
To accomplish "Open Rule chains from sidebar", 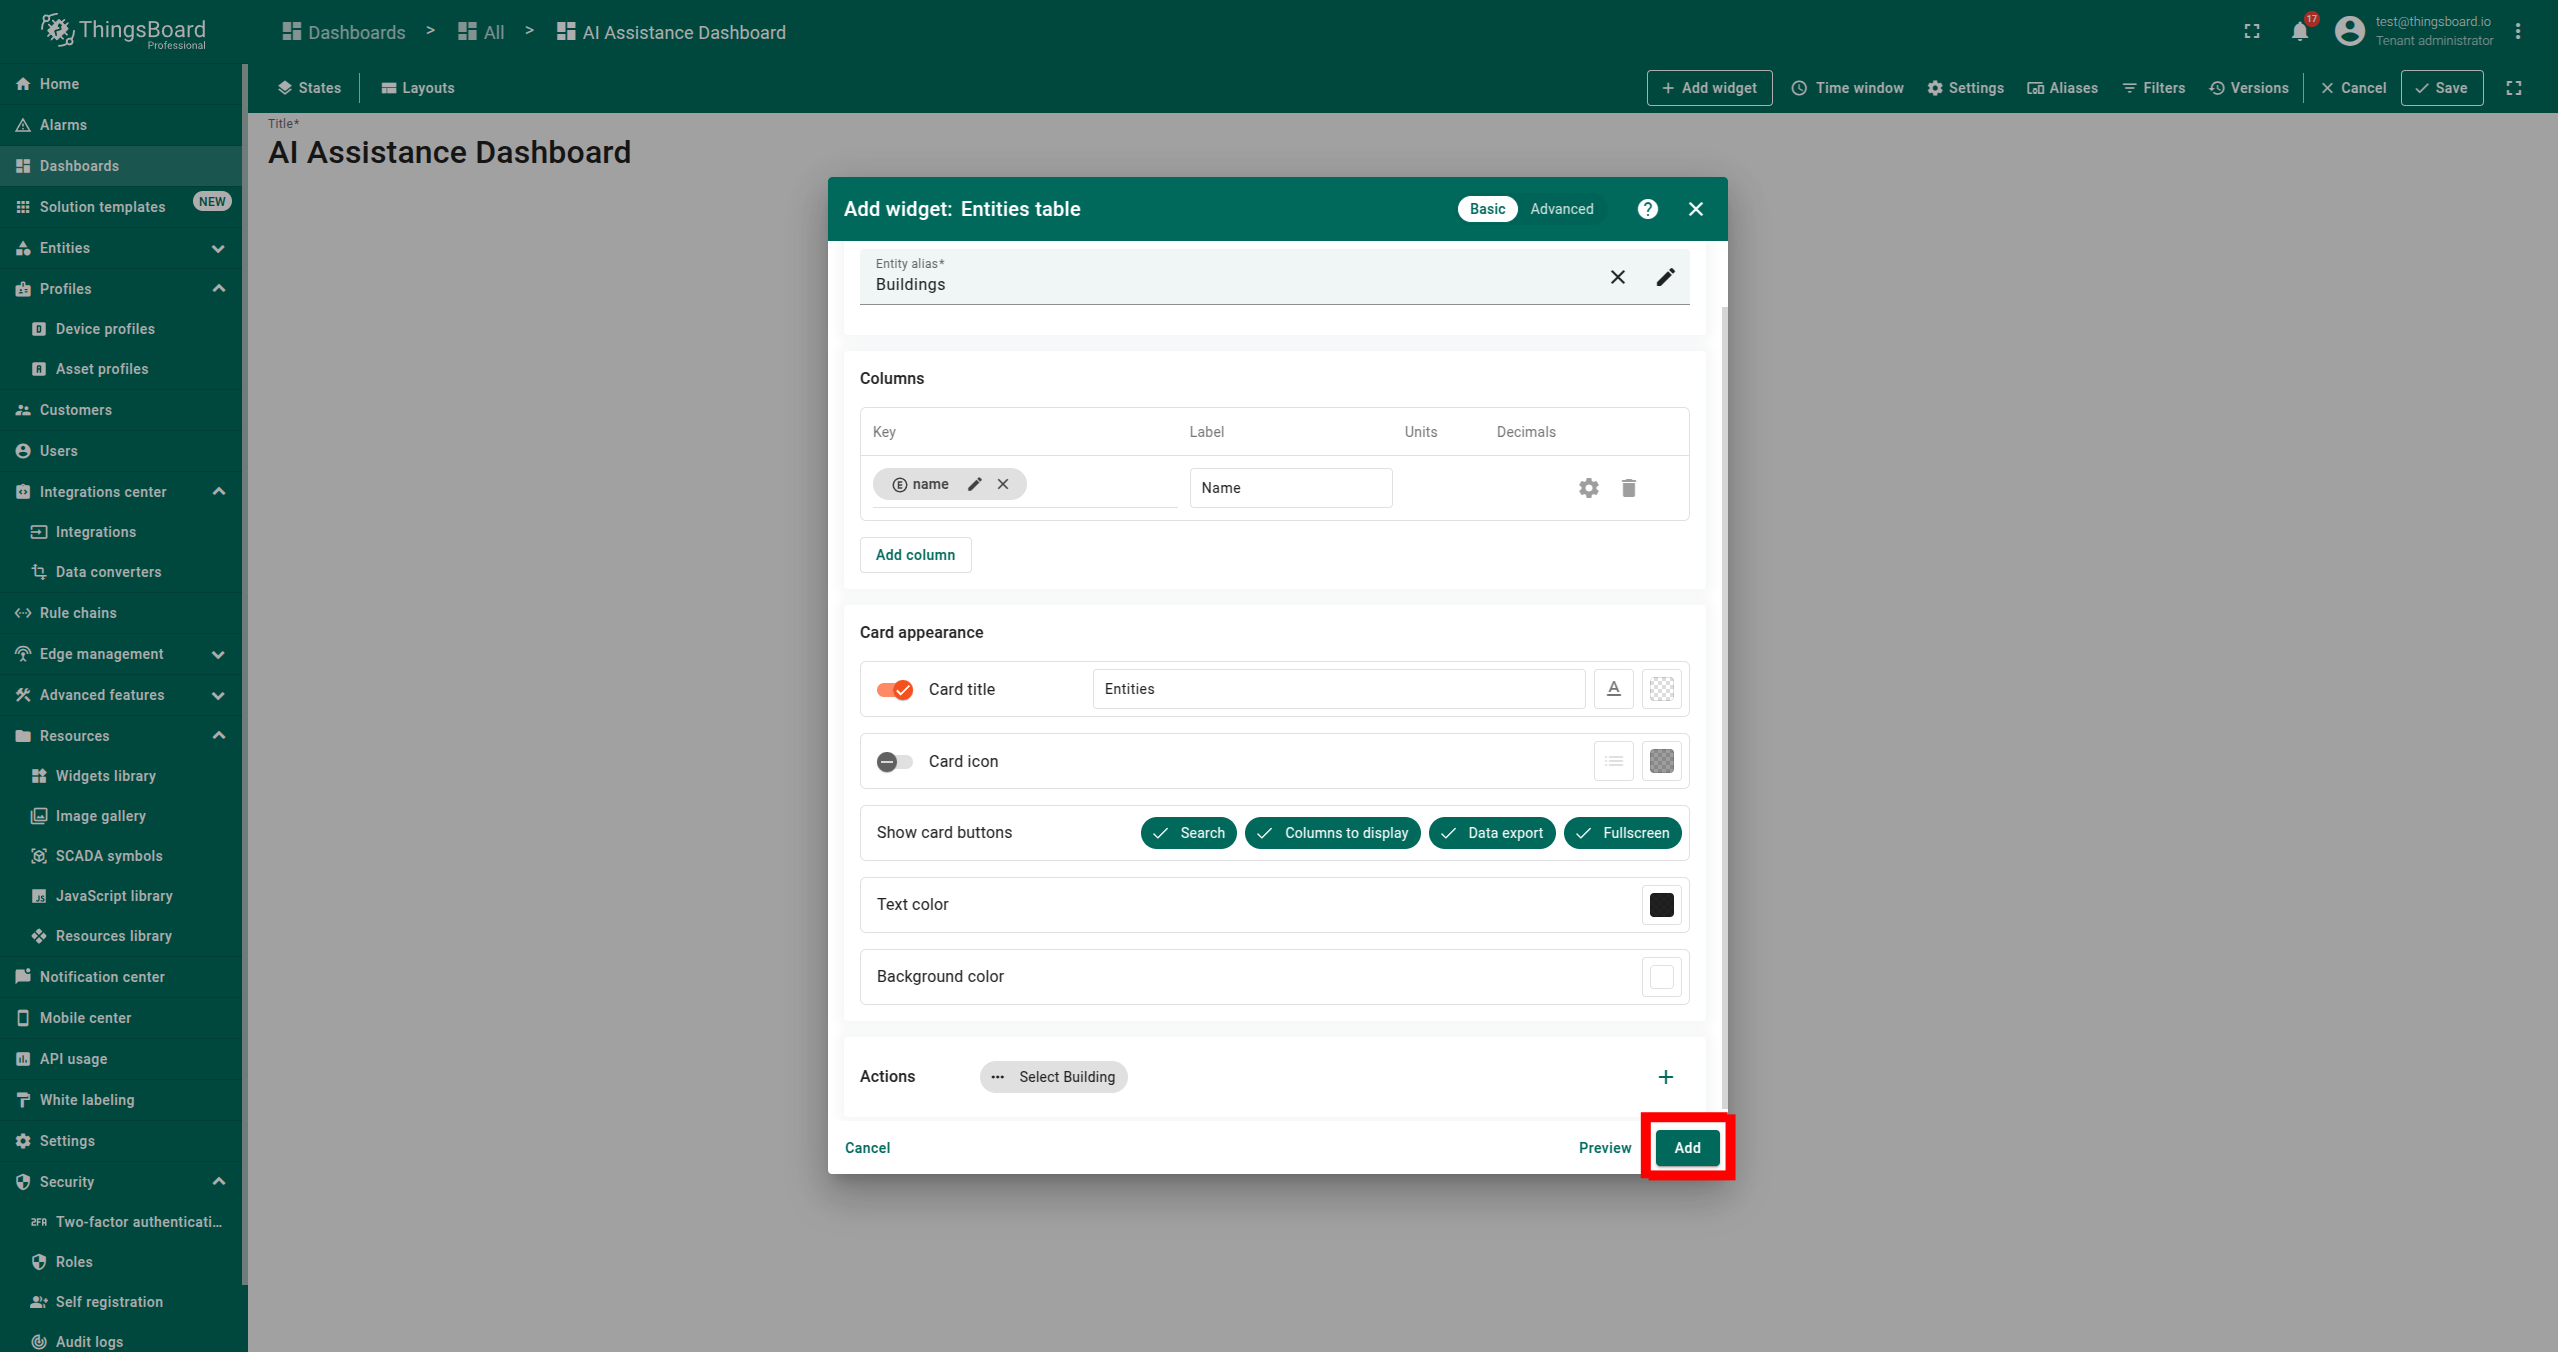I will pos(78,613).
